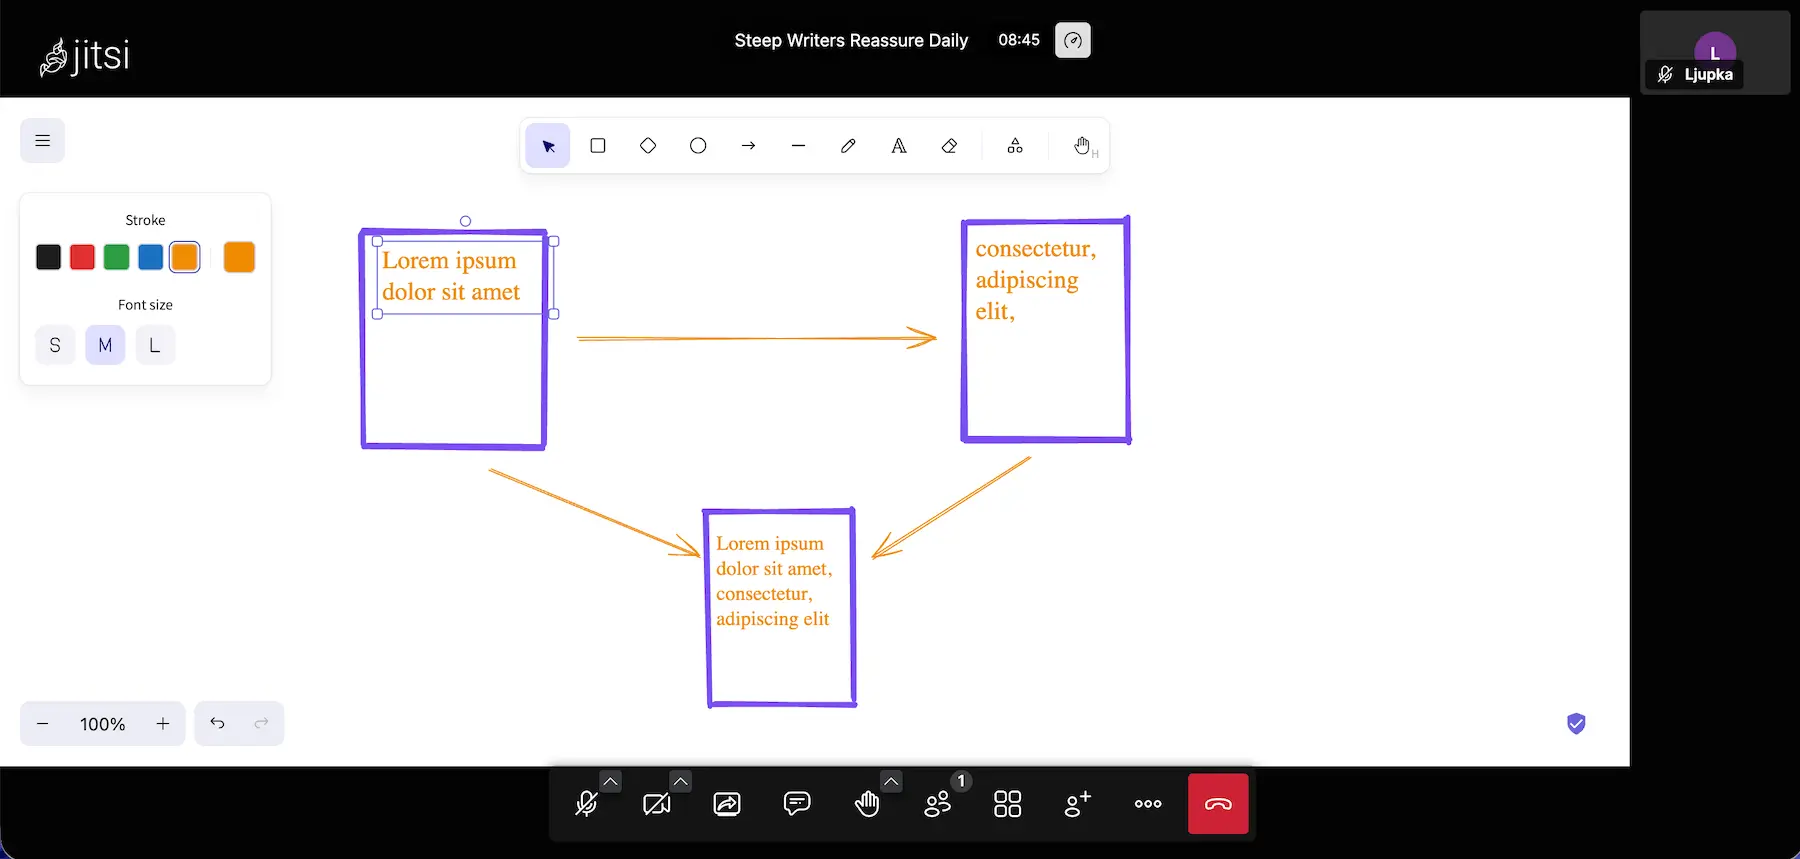
Task: Select the Selection arrow tool
Action: pos(548,146)
